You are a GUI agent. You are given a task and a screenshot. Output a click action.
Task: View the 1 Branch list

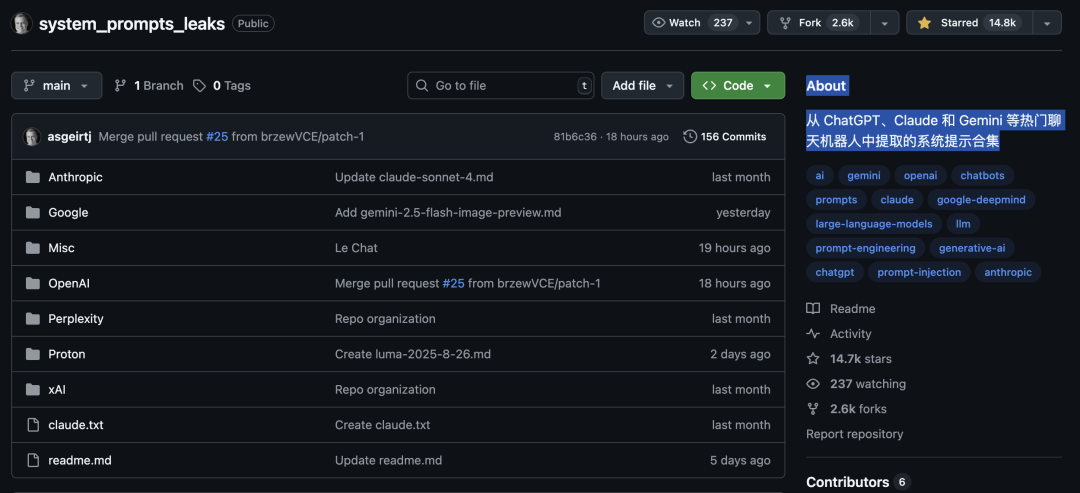pyautogui.click(x=149, y=86)
